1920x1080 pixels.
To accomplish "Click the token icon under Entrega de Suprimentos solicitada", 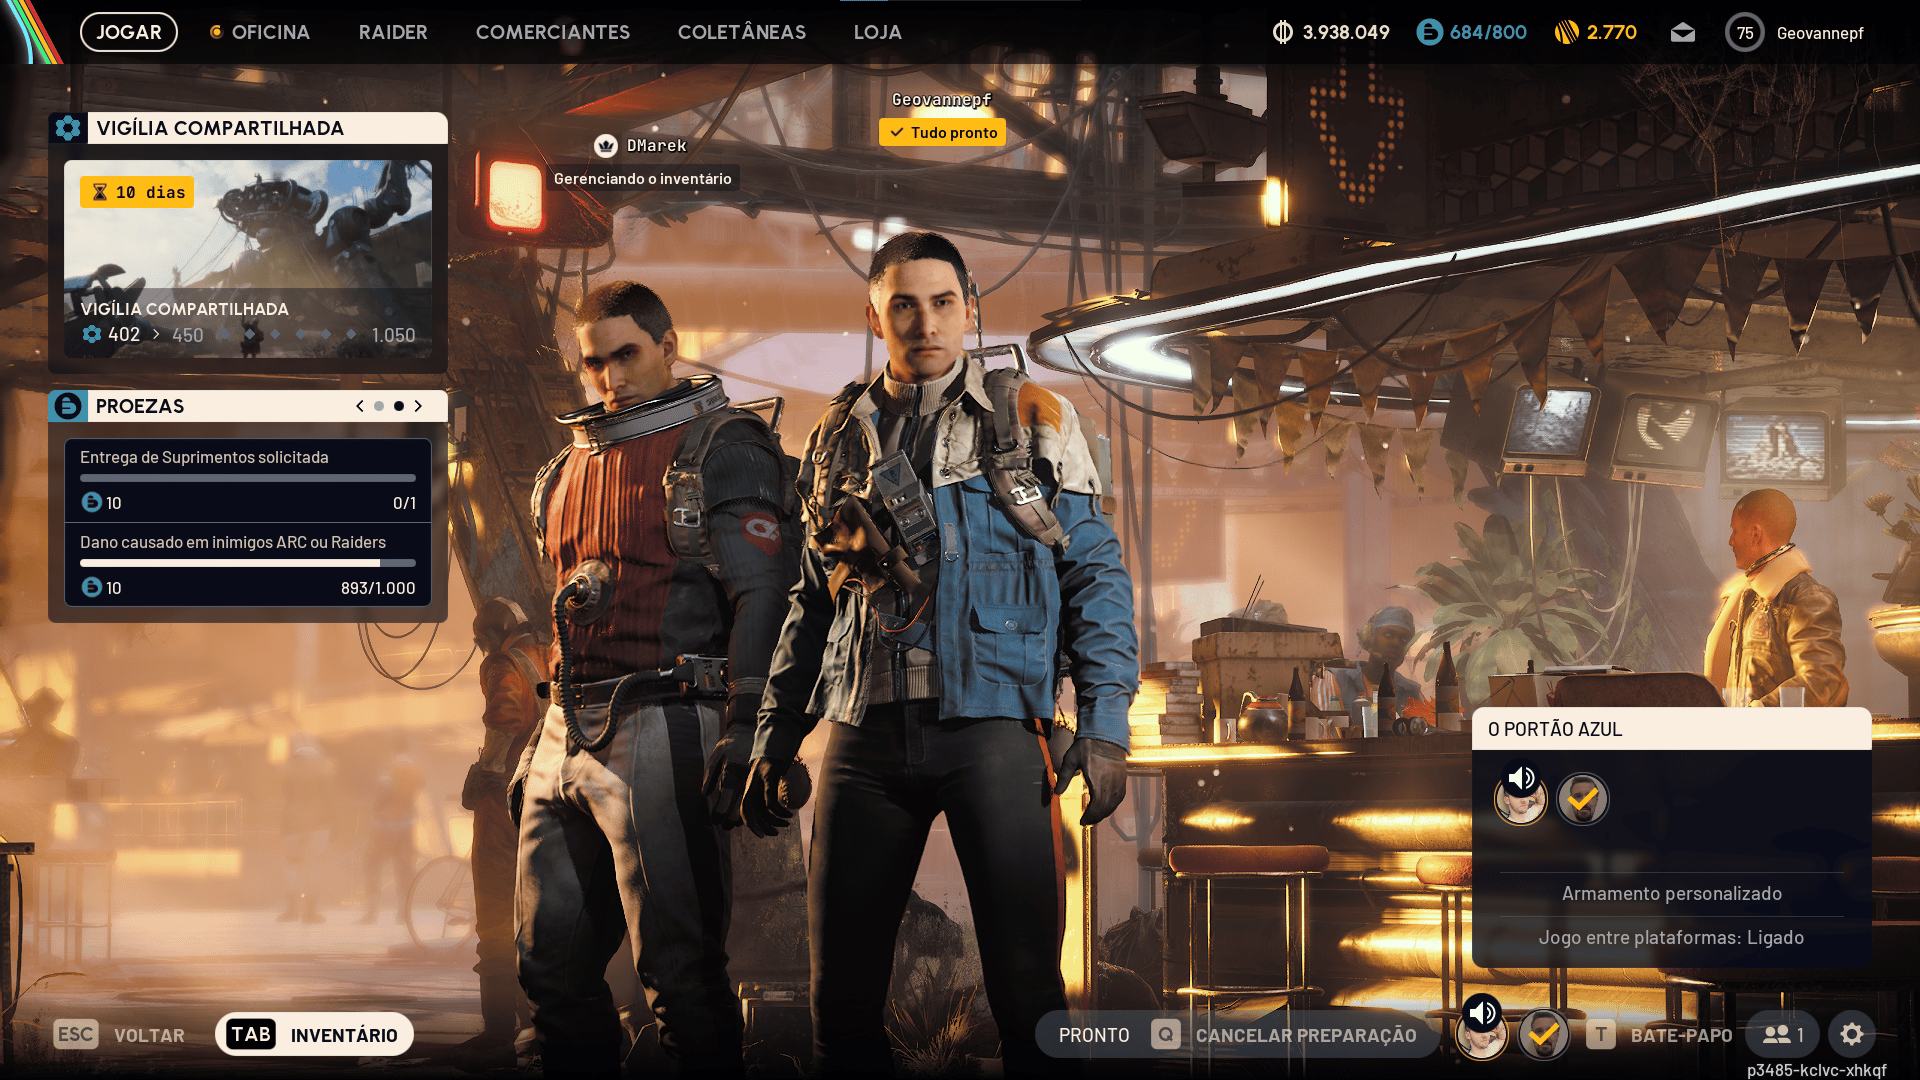I will point(91,502).
